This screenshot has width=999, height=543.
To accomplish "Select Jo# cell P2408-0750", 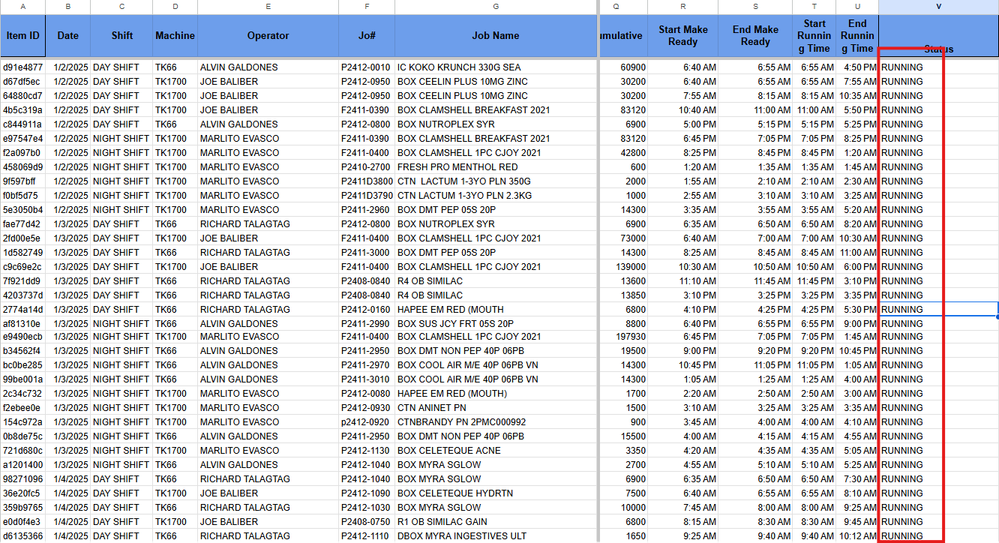I will (366, 521).
